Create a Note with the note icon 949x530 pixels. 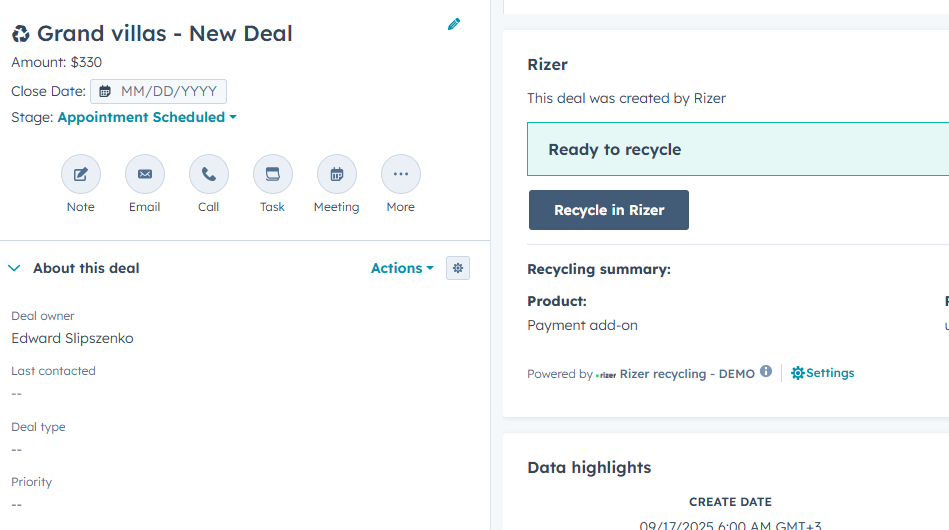[x=81, y=174]
